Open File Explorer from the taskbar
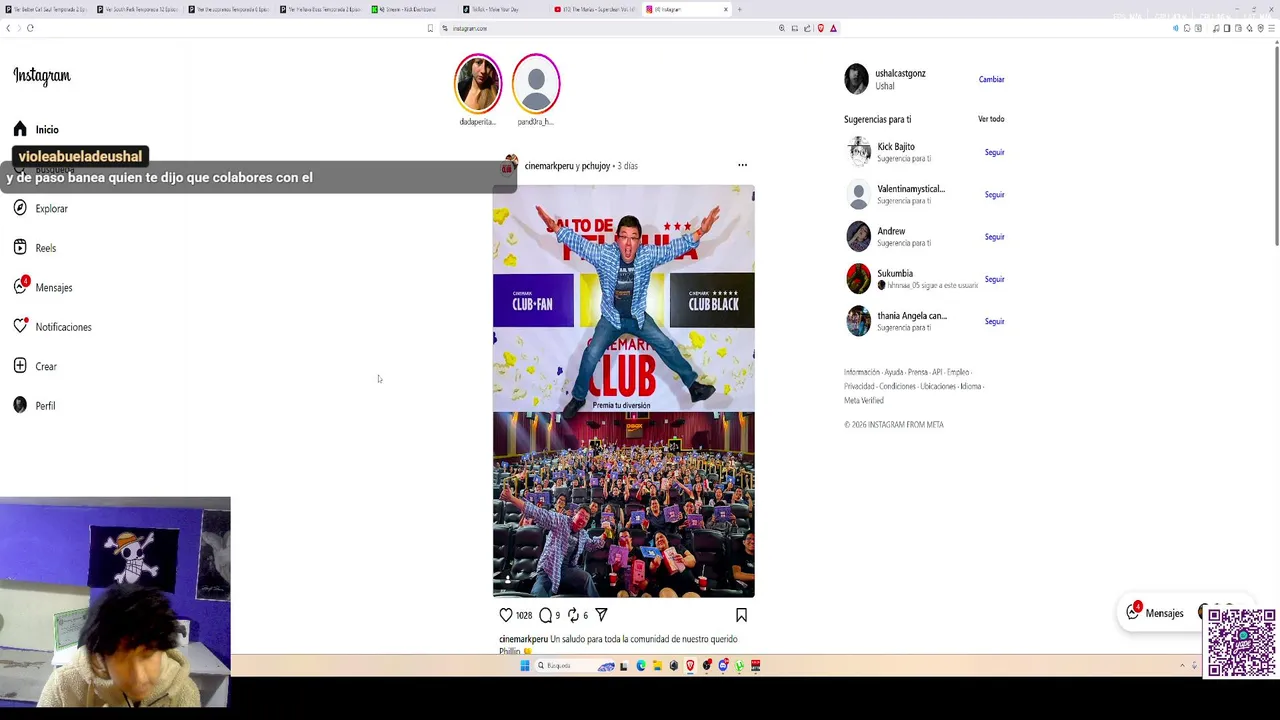The image size is (1280, 720). pos(657,665)
